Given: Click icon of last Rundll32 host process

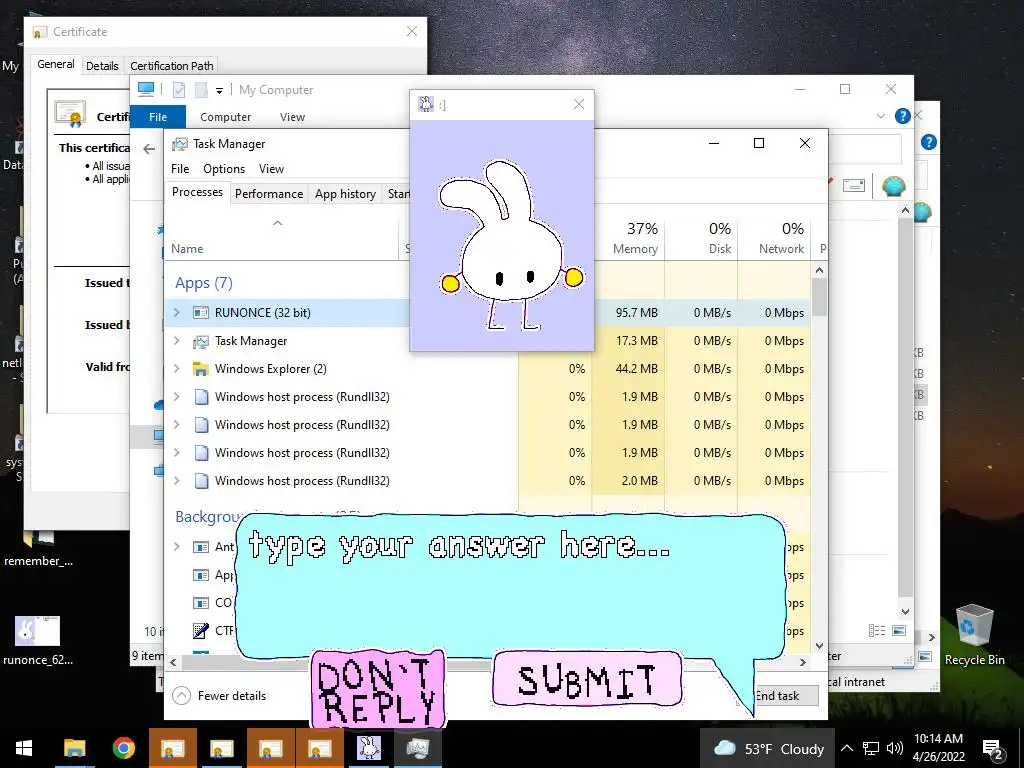Looking at the screenshot, I should coord(201,481).
